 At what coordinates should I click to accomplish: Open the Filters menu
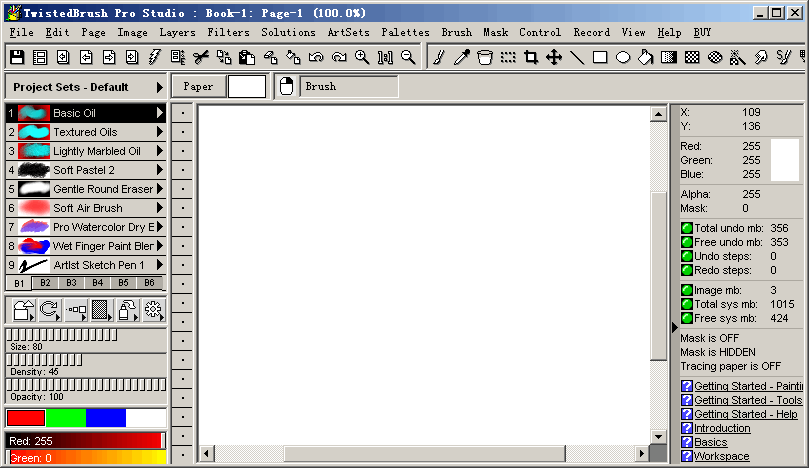pyautogui.click(x=229, y=33)
